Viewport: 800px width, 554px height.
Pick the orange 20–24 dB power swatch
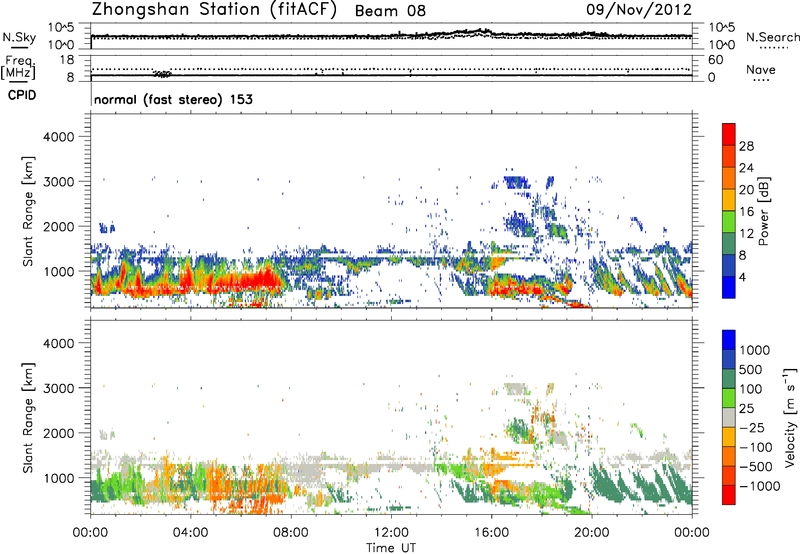[729, 178]
